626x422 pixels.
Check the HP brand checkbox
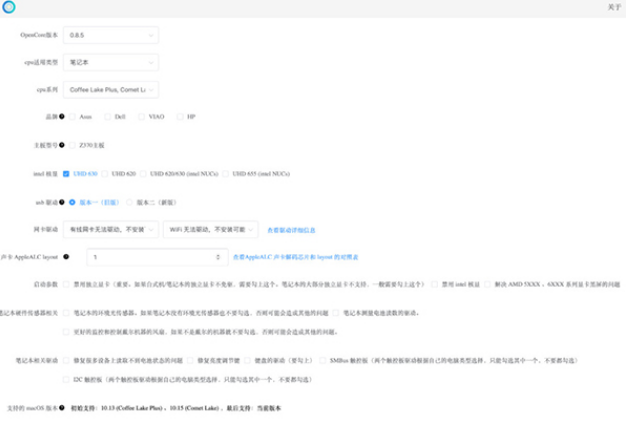coord(180,117)
